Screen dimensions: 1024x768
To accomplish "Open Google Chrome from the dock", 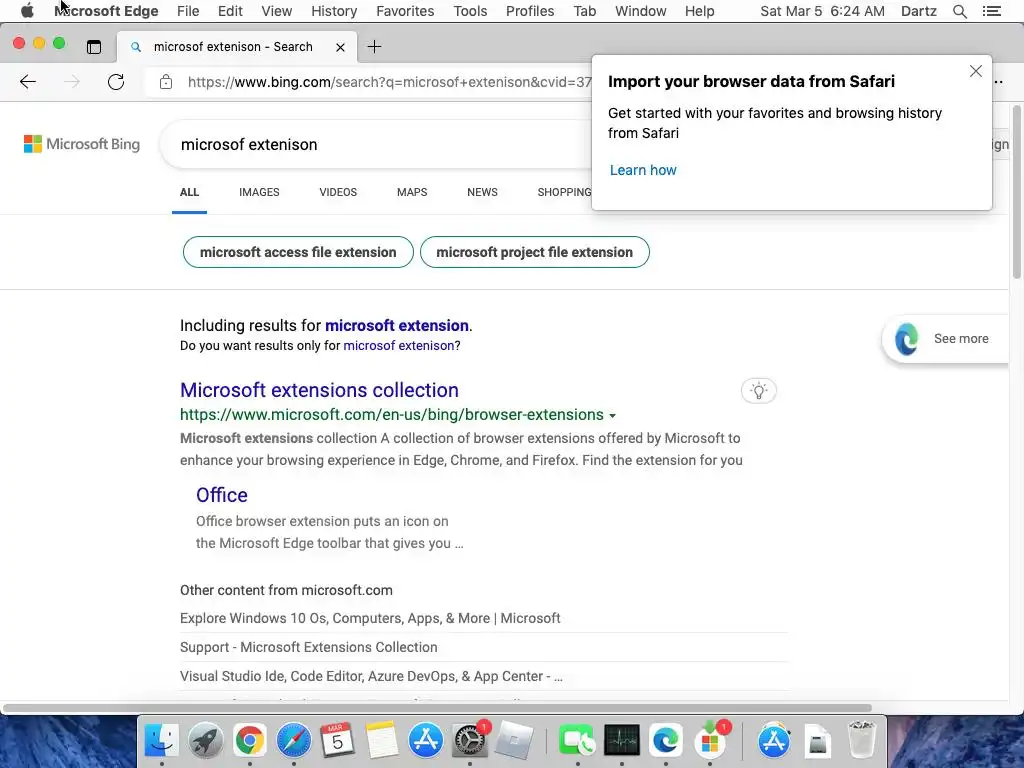I will [x=249, y=741].
